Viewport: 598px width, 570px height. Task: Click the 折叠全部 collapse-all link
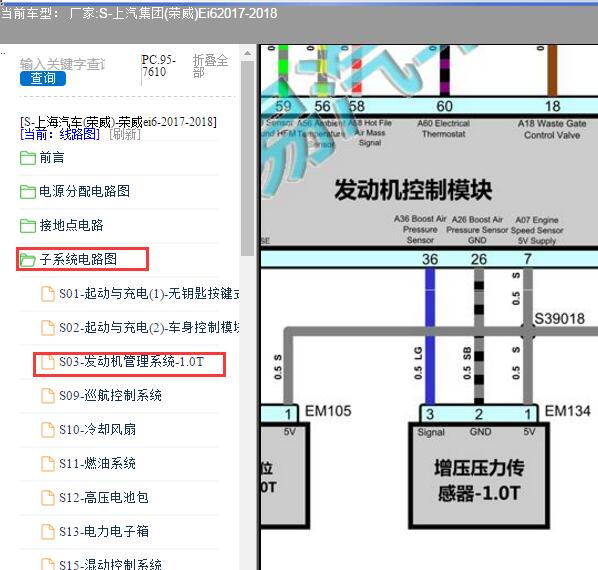tap(210, 66)
